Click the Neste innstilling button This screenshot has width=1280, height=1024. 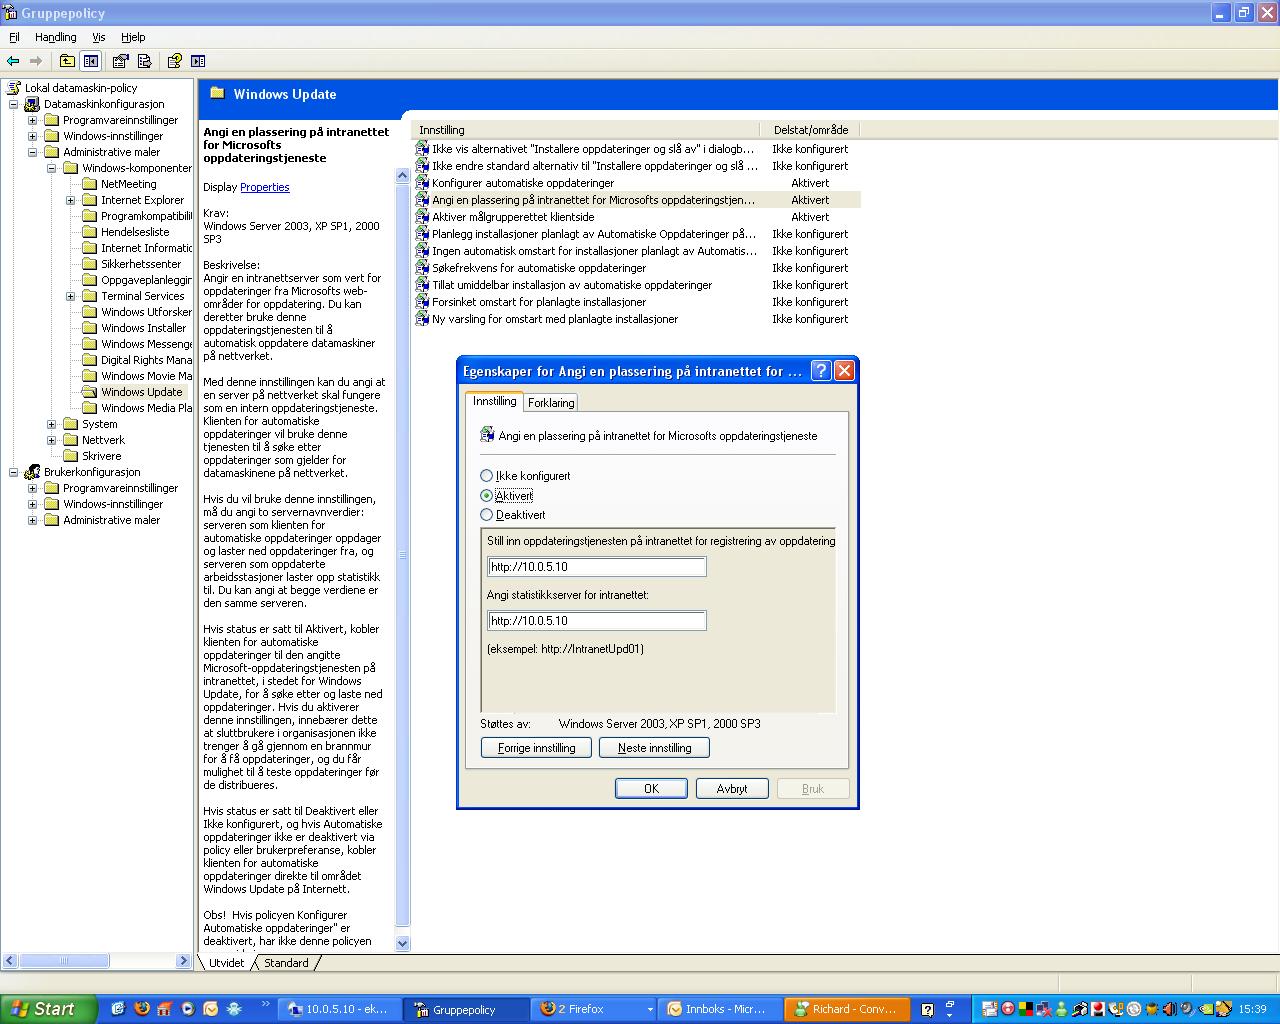pos(654,748)
